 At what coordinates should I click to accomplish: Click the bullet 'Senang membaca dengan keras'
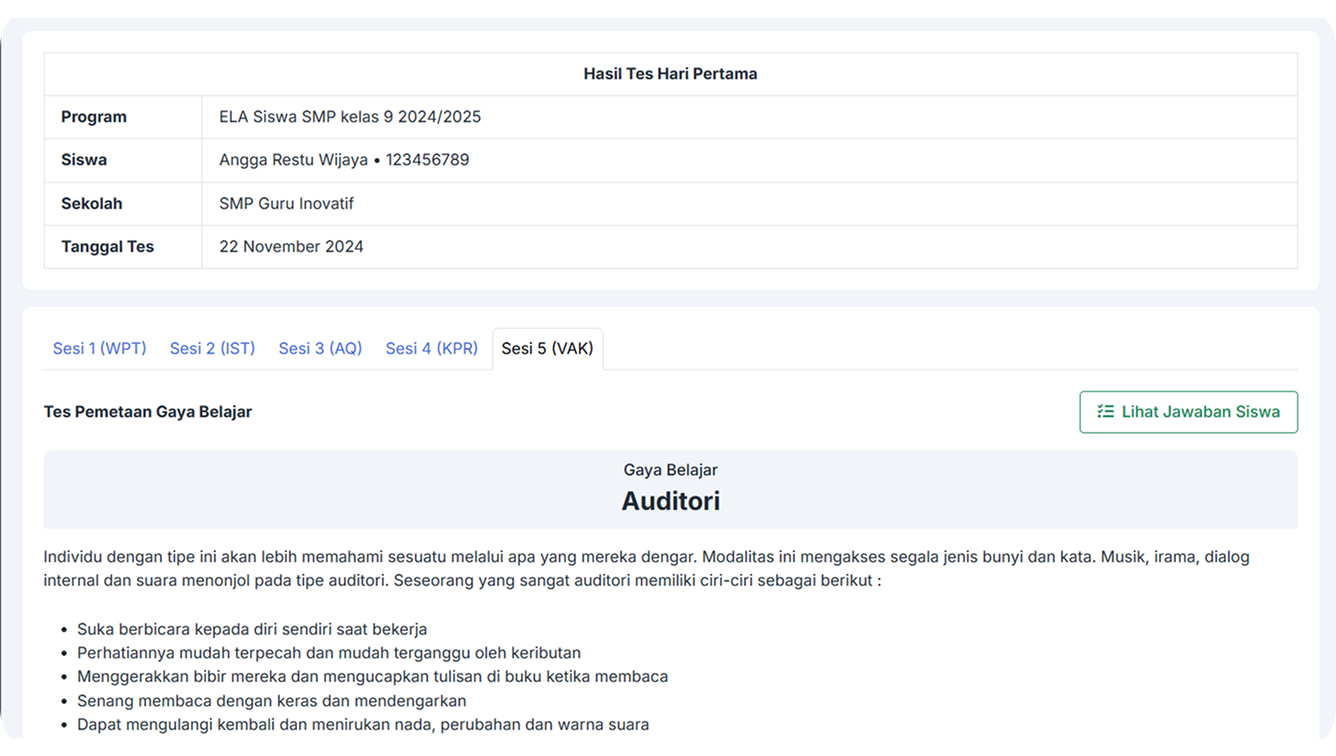271,701
